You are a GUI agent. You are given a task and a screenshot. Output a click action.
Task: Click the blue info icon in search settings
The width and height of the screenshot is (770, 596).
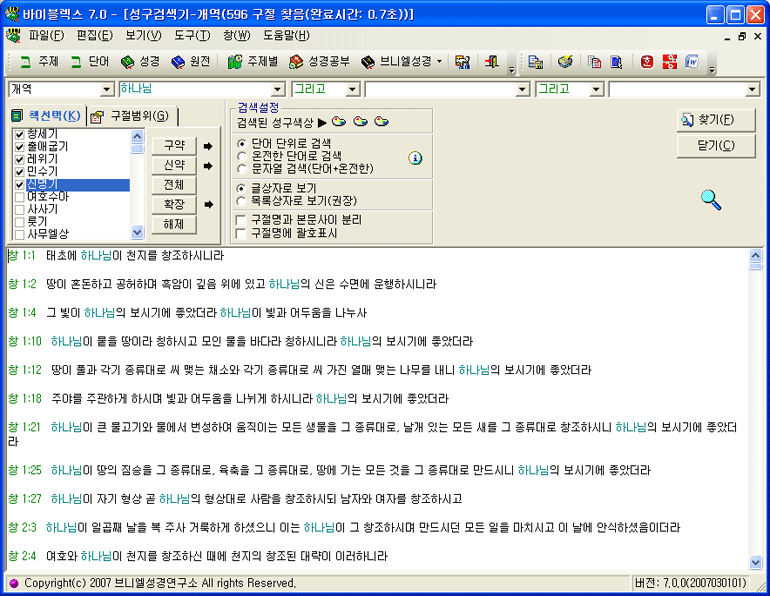click(415, 158)
